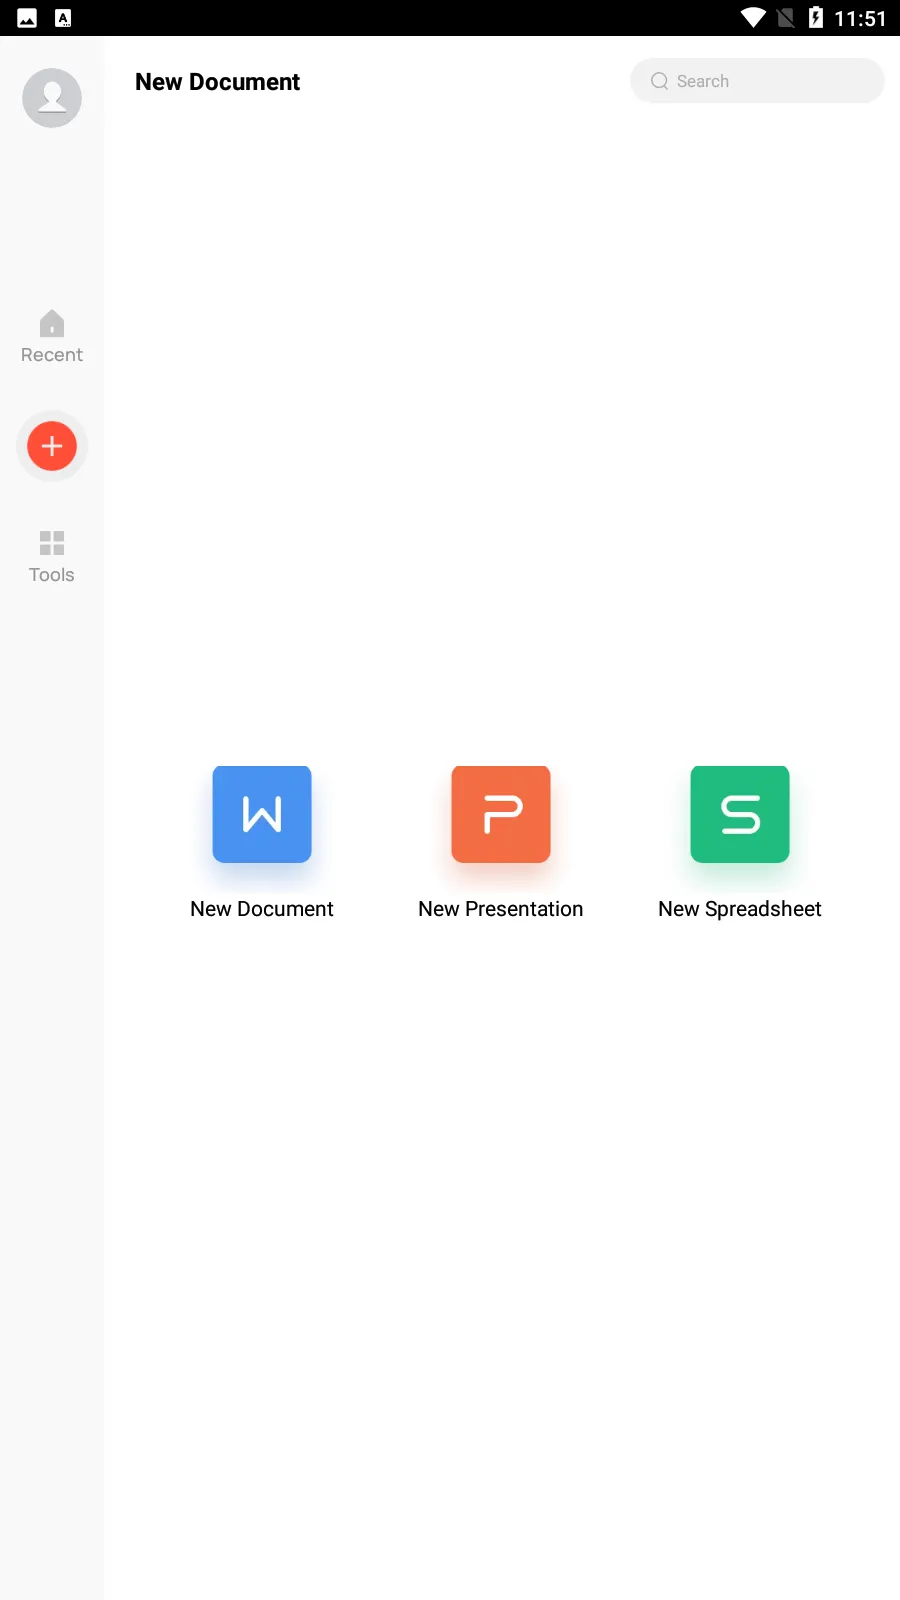
Task: Tap the no-SIM signal status icon
Action: (x=786, y=18)
